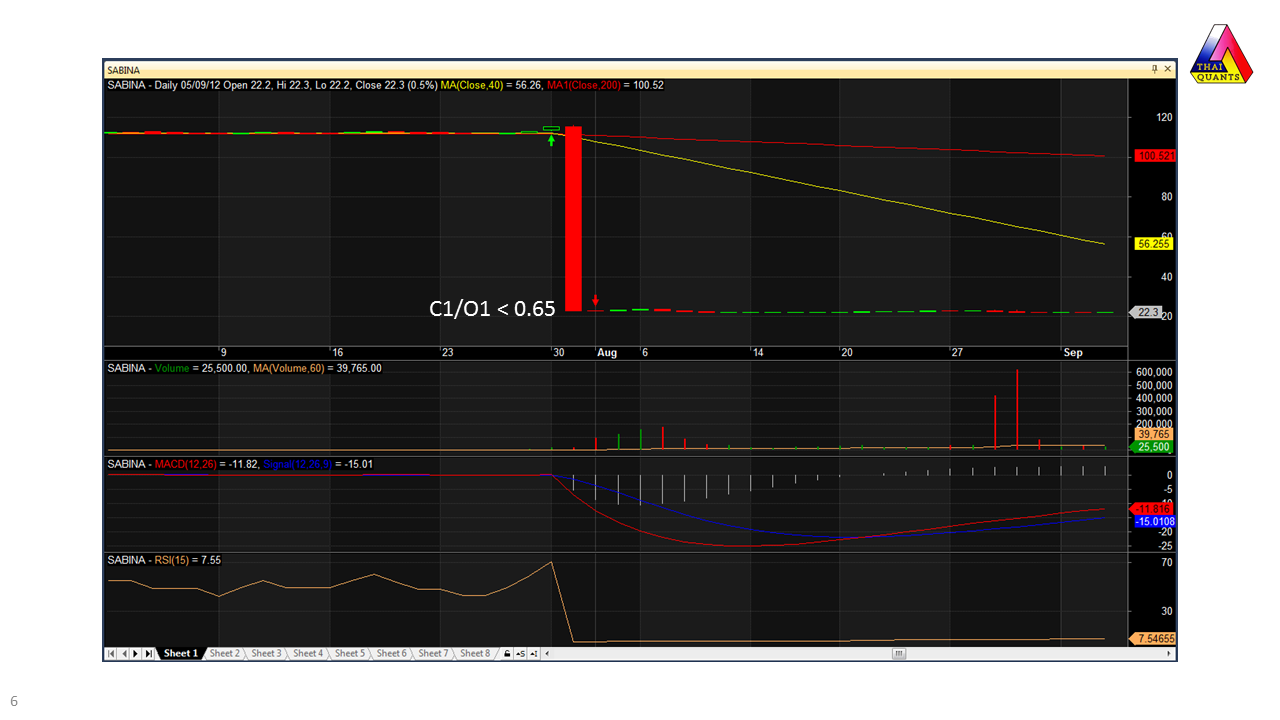
Task: Click the previous sheet arrow
Action: [123, 654]
